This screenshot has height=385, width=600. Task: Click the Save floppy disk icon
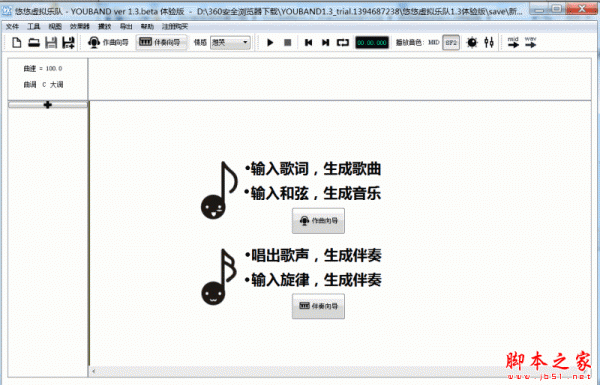(51, 42)
